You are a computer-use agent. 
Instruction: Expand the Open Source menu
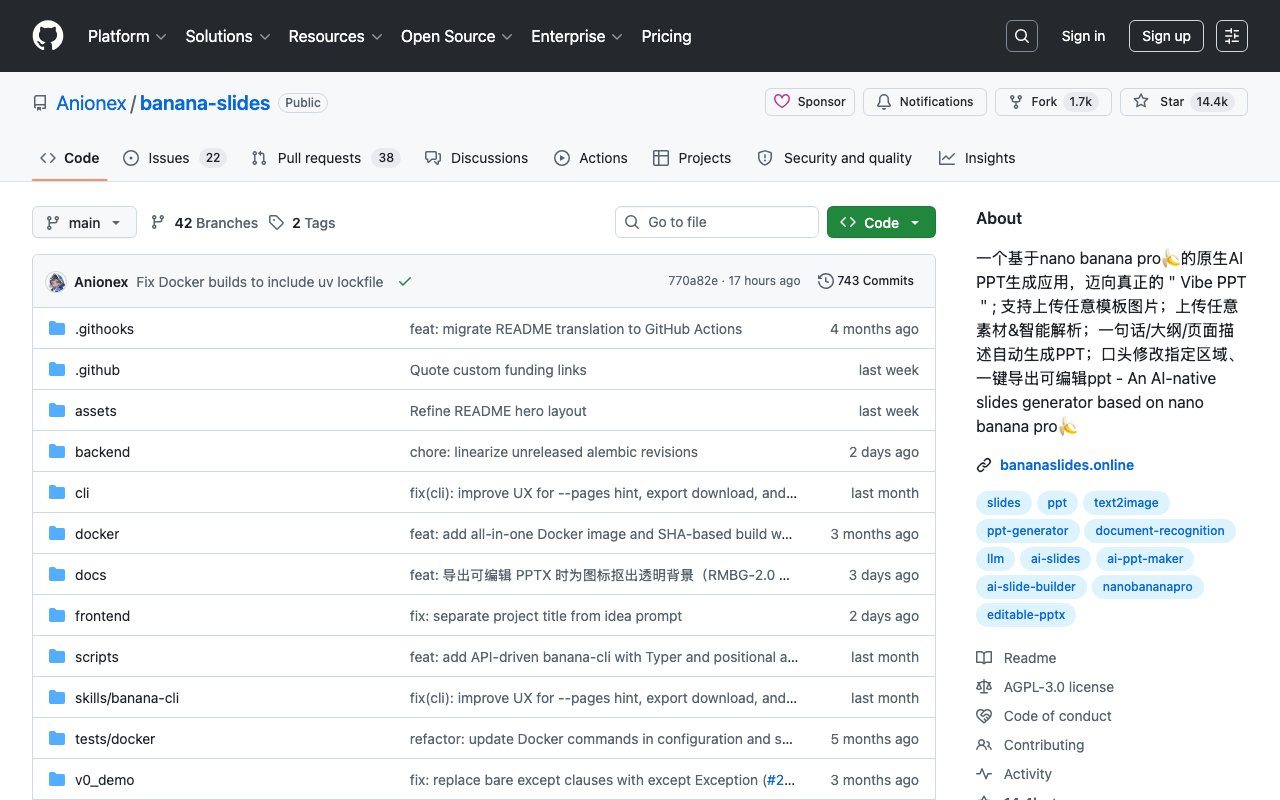pyautogui.click(x=457, y=36)
